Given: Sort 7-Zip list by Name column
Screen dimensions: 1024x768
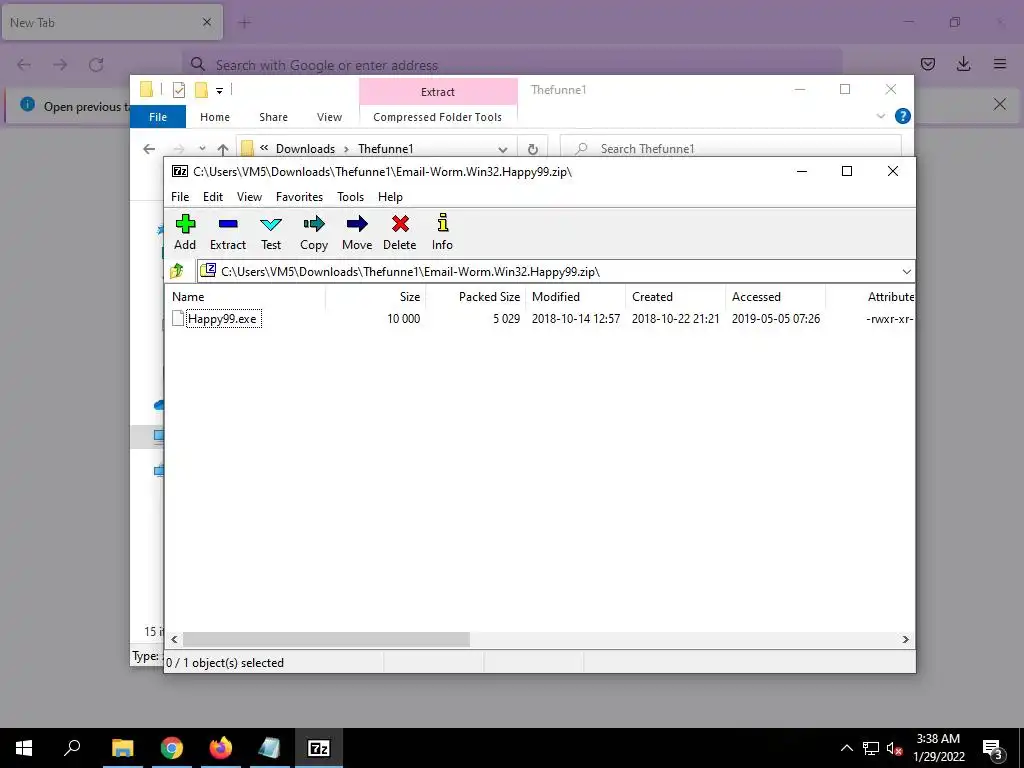Looking at the screenshot, I should coord(245,296).
